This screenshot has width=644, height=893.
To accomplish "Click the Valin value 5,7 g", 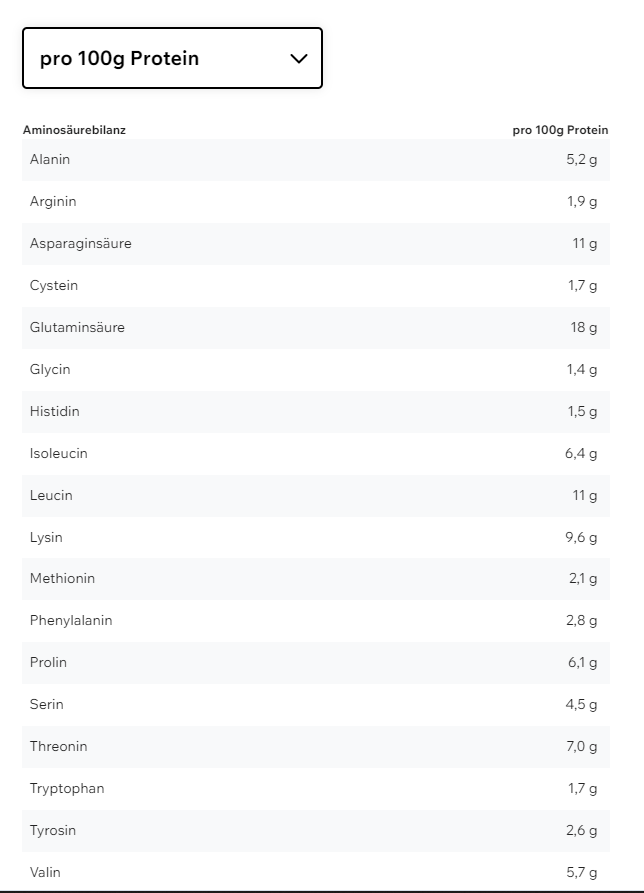I will tap(581, 872).
